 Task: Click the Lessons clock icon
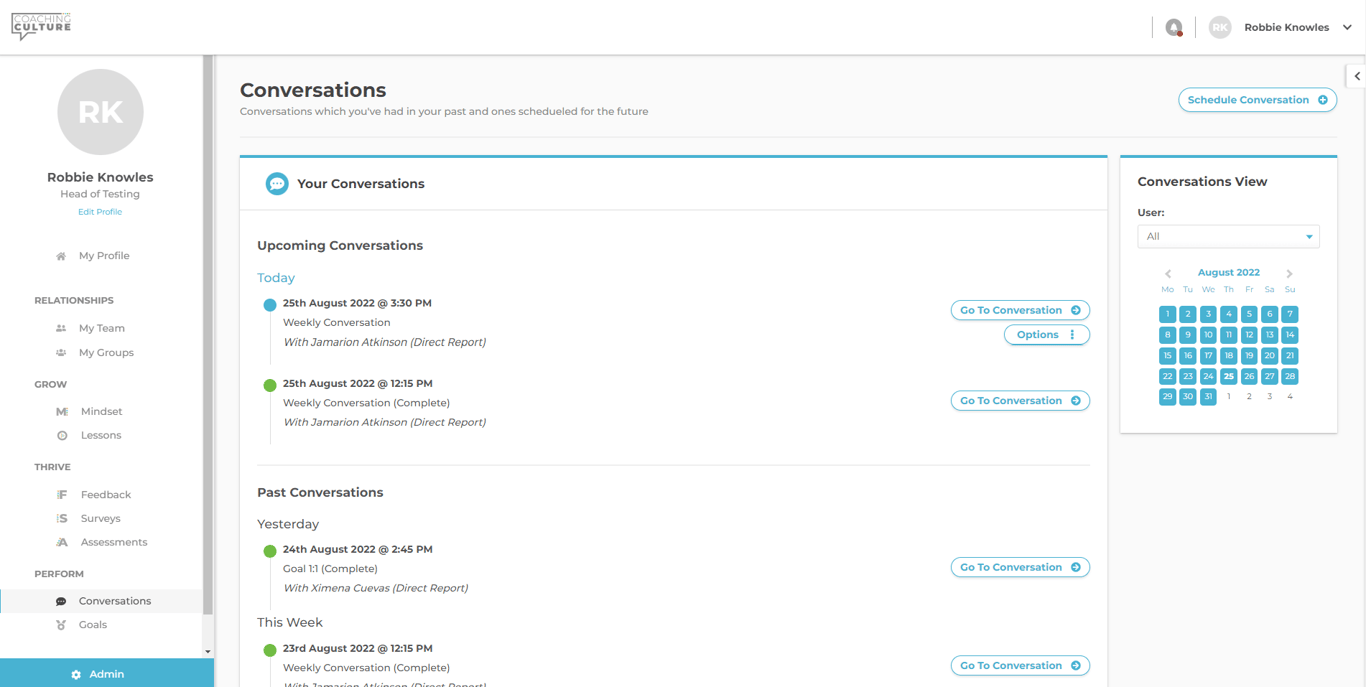coord(62,436)
